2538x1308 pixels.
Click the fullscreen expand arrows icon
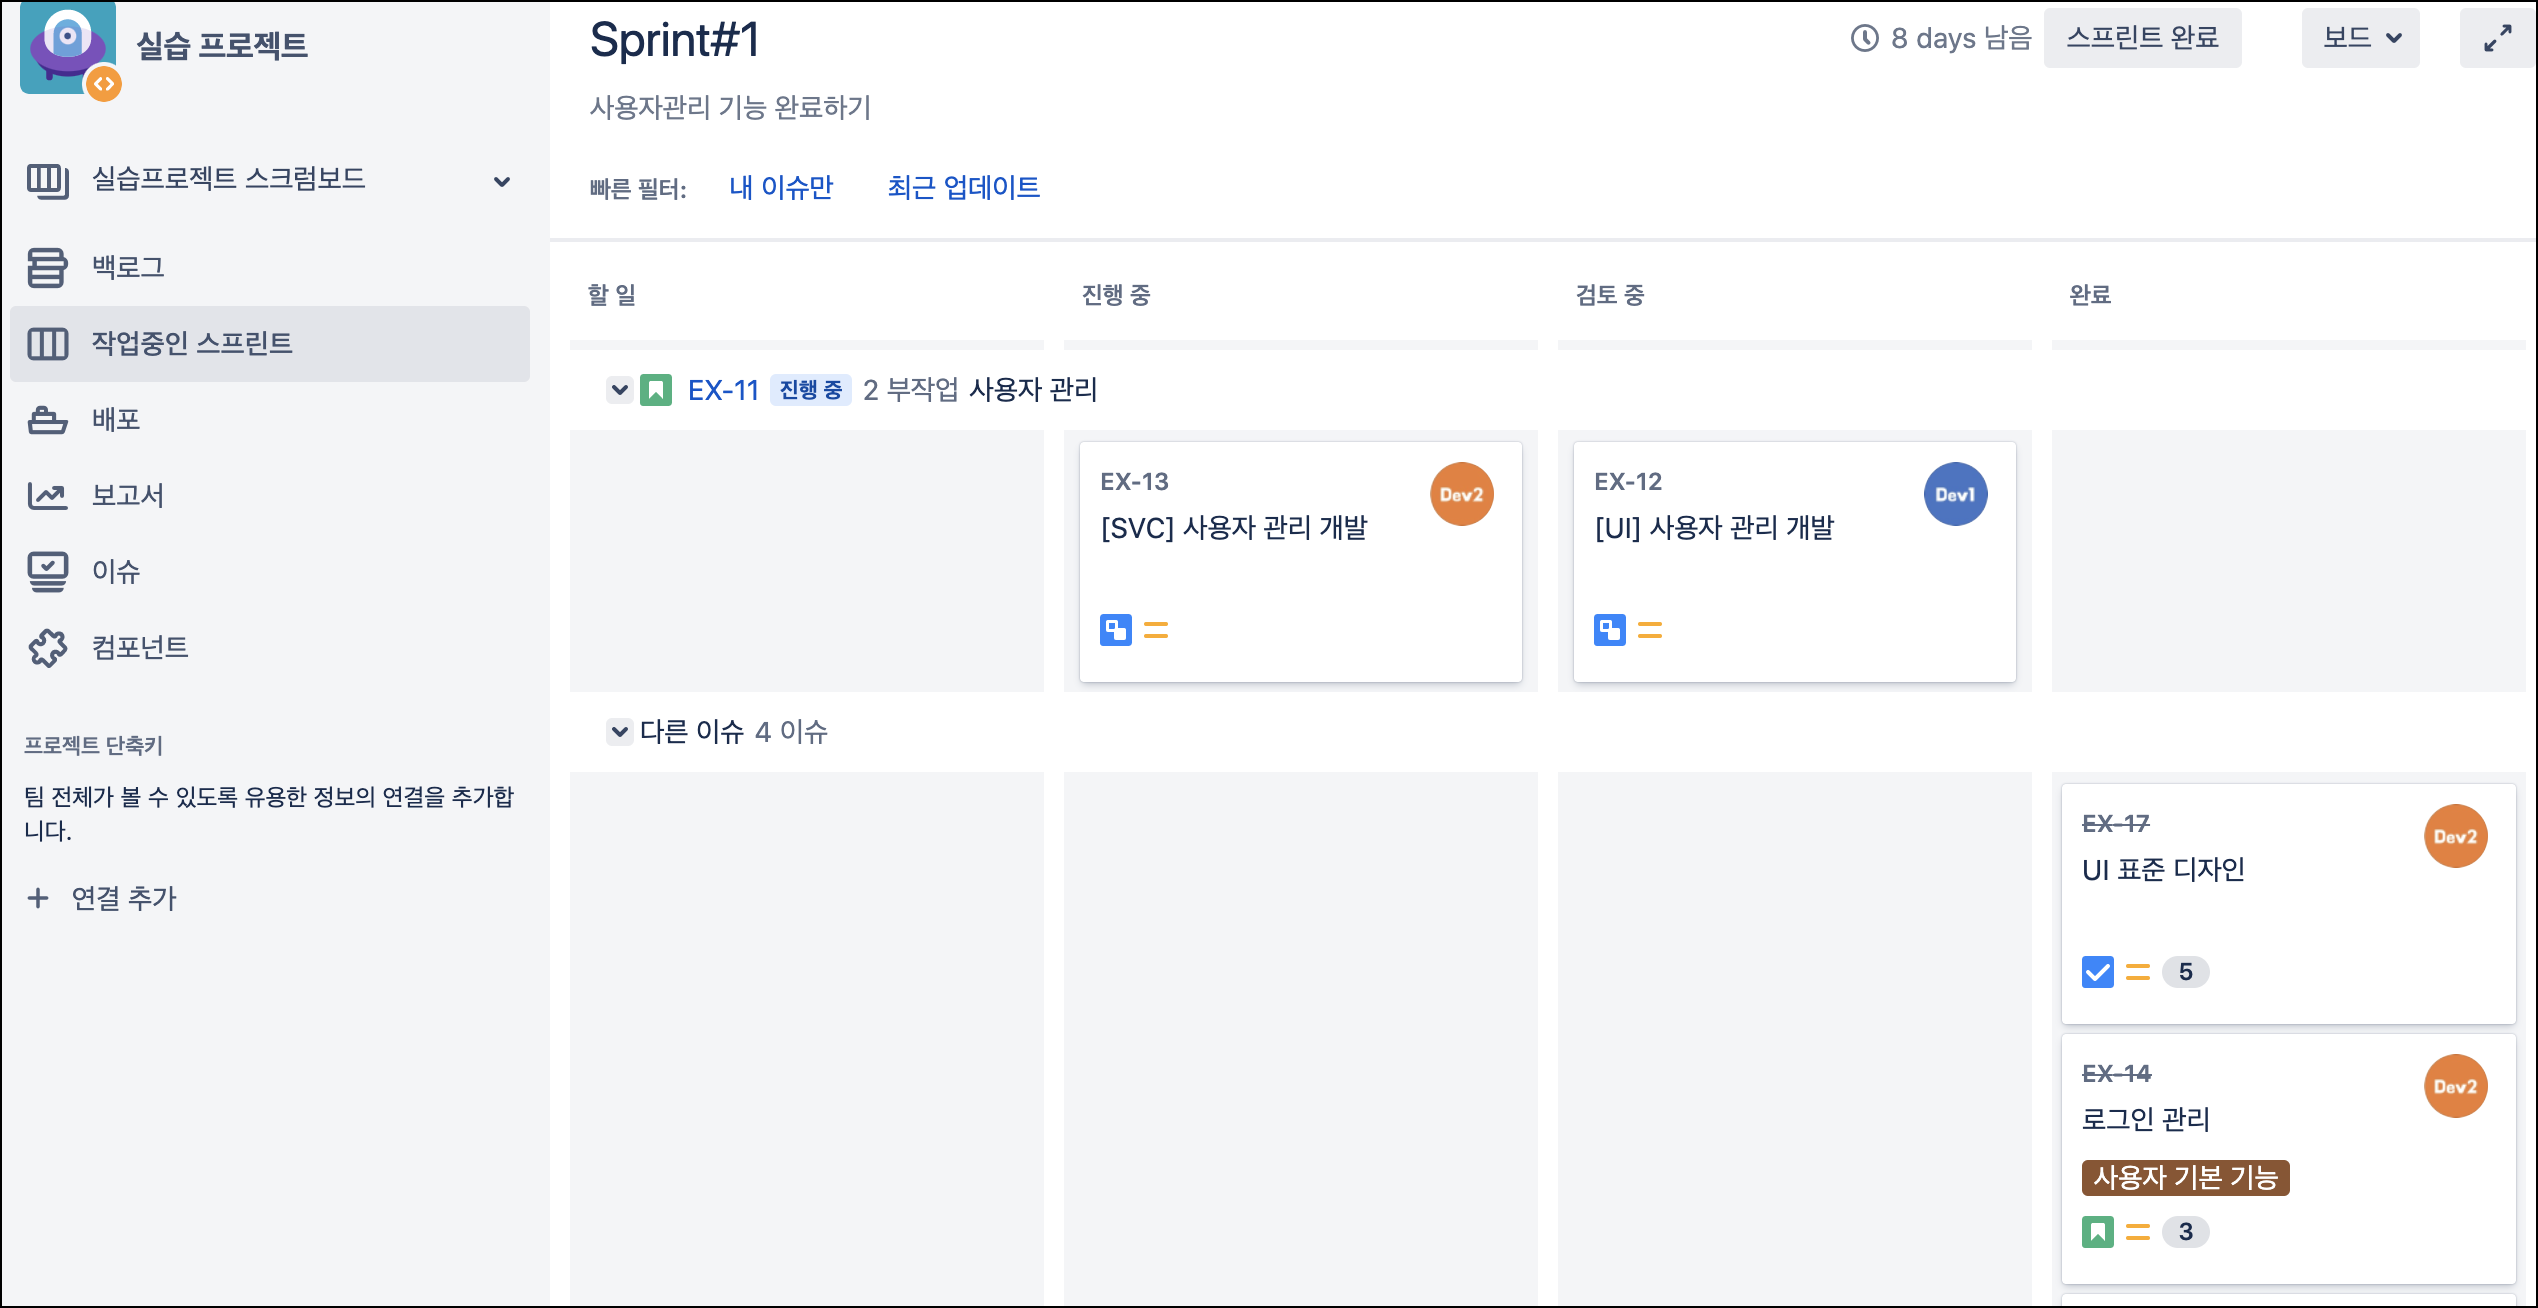pyautogui.click(x=2497, y=39)
